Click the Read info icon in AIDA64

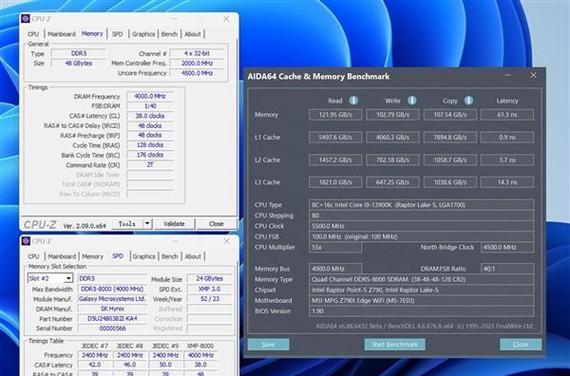[353, 100]
